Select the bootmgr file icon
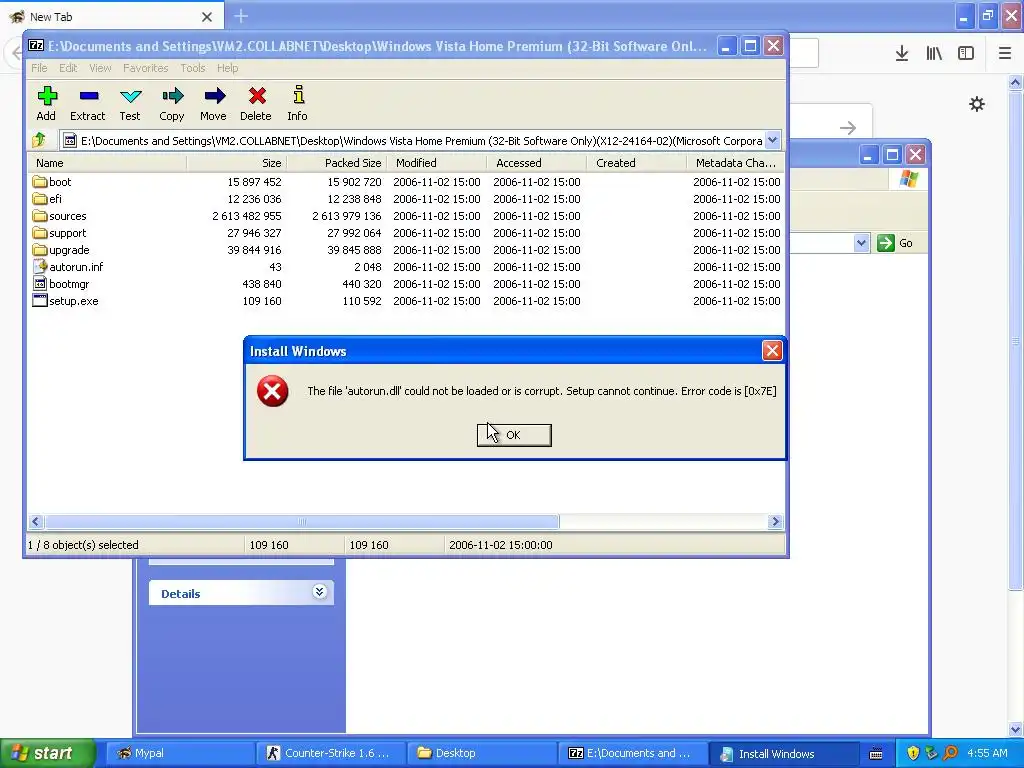 click(x=40, y=283)
